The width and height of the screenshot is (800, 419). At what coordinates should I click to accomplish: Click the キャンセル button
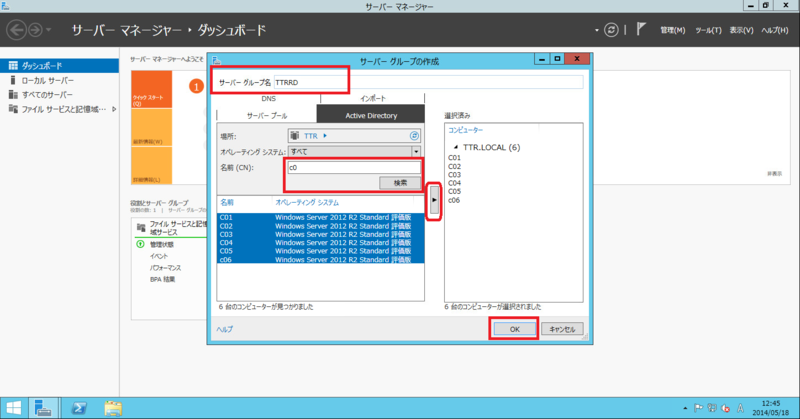[562, 329]
